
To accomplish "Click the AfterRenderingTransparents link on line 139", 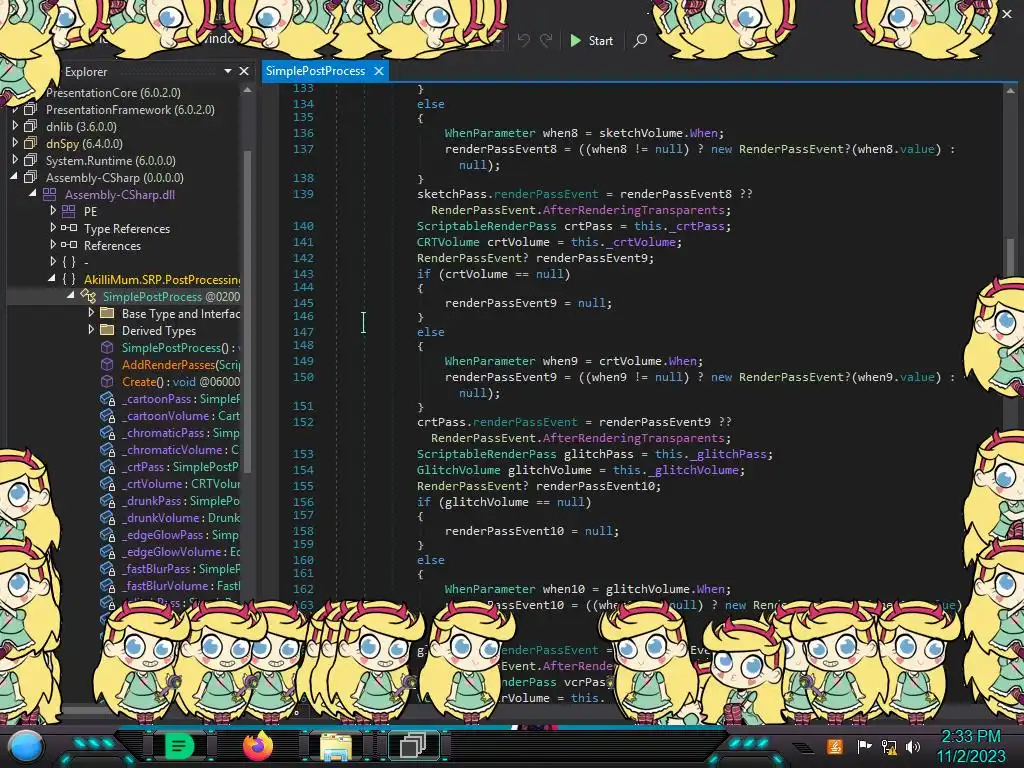I will (633, 210).
